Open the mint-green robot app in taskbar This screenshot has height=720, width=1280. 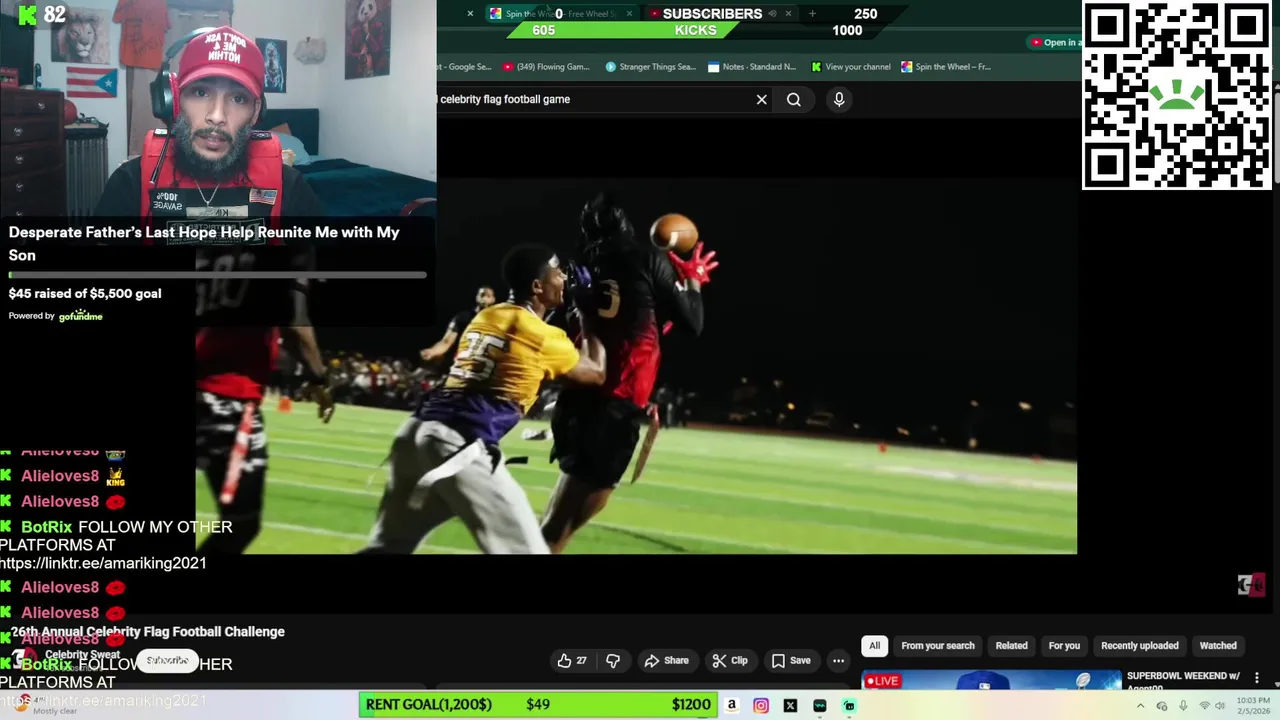tap(849, 705)
